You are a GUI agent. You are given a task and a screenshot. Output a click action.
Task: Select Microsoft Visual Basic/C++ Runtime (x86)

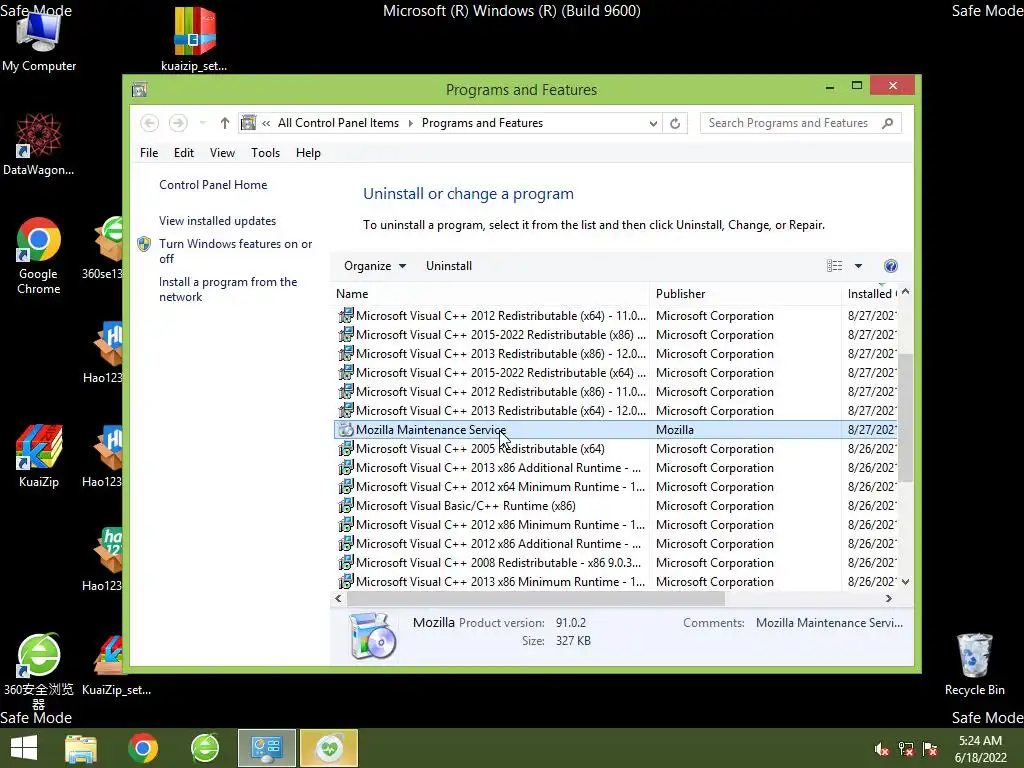click(x=616, y=505)
